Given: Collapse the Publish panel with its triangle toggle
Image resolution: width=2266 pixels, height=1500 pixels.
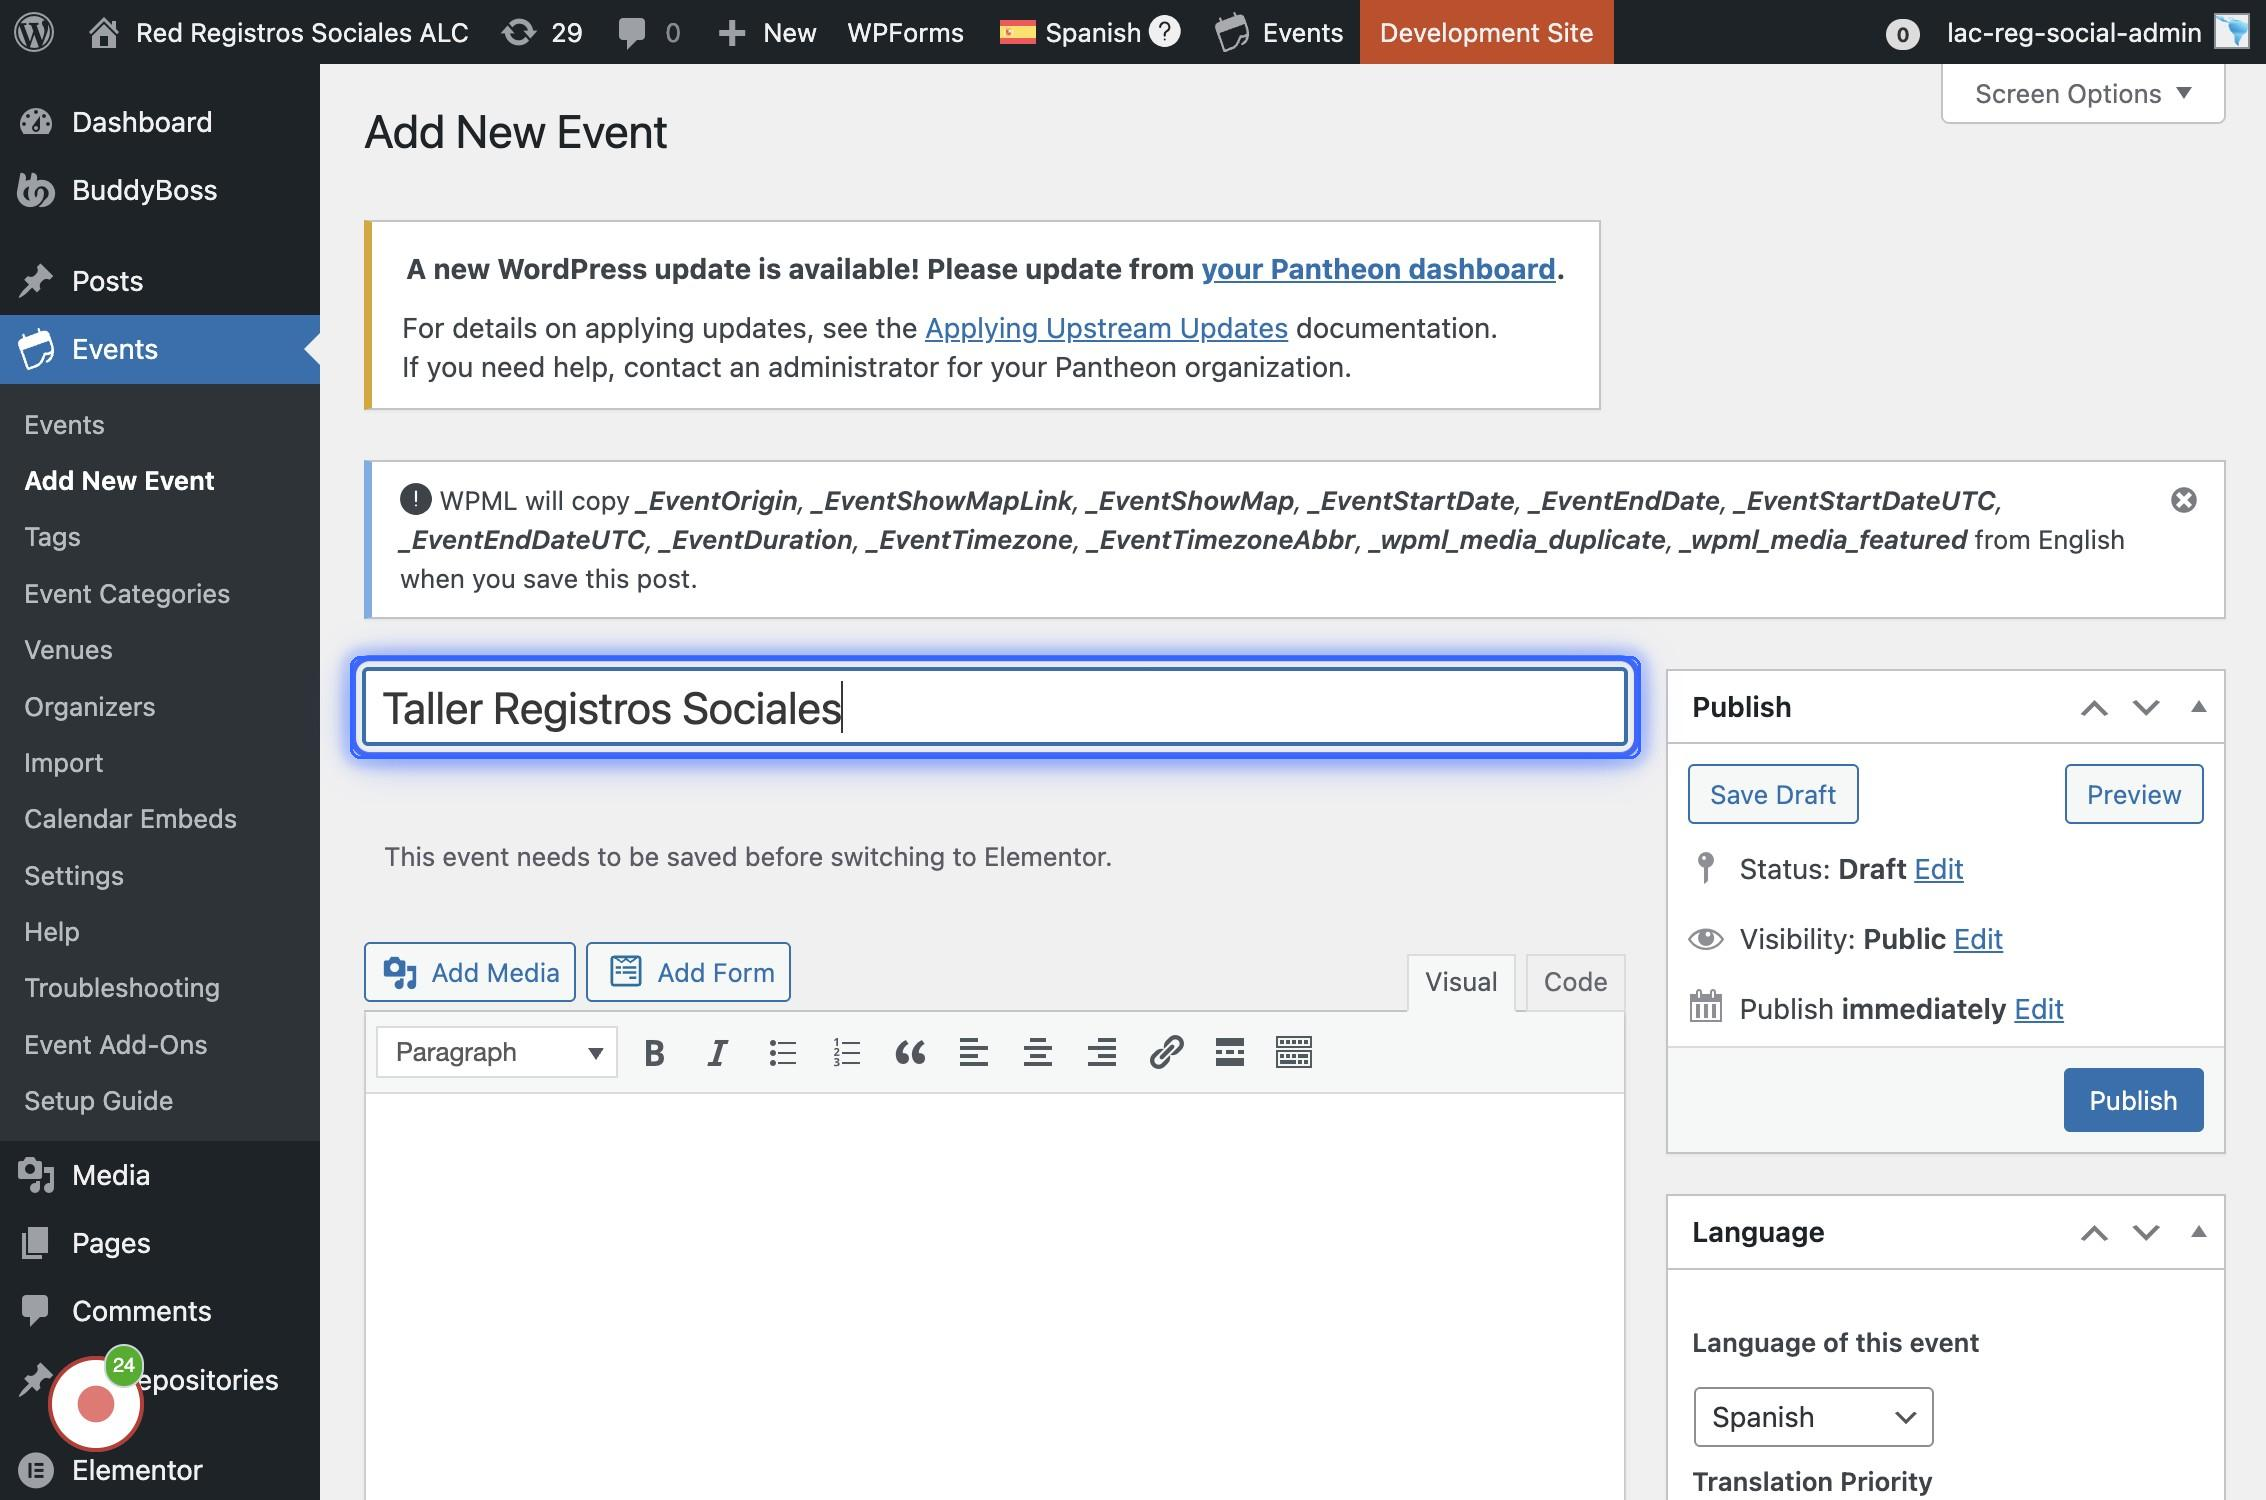Looking at the screenshot, I should click(x=2198, y=707).
